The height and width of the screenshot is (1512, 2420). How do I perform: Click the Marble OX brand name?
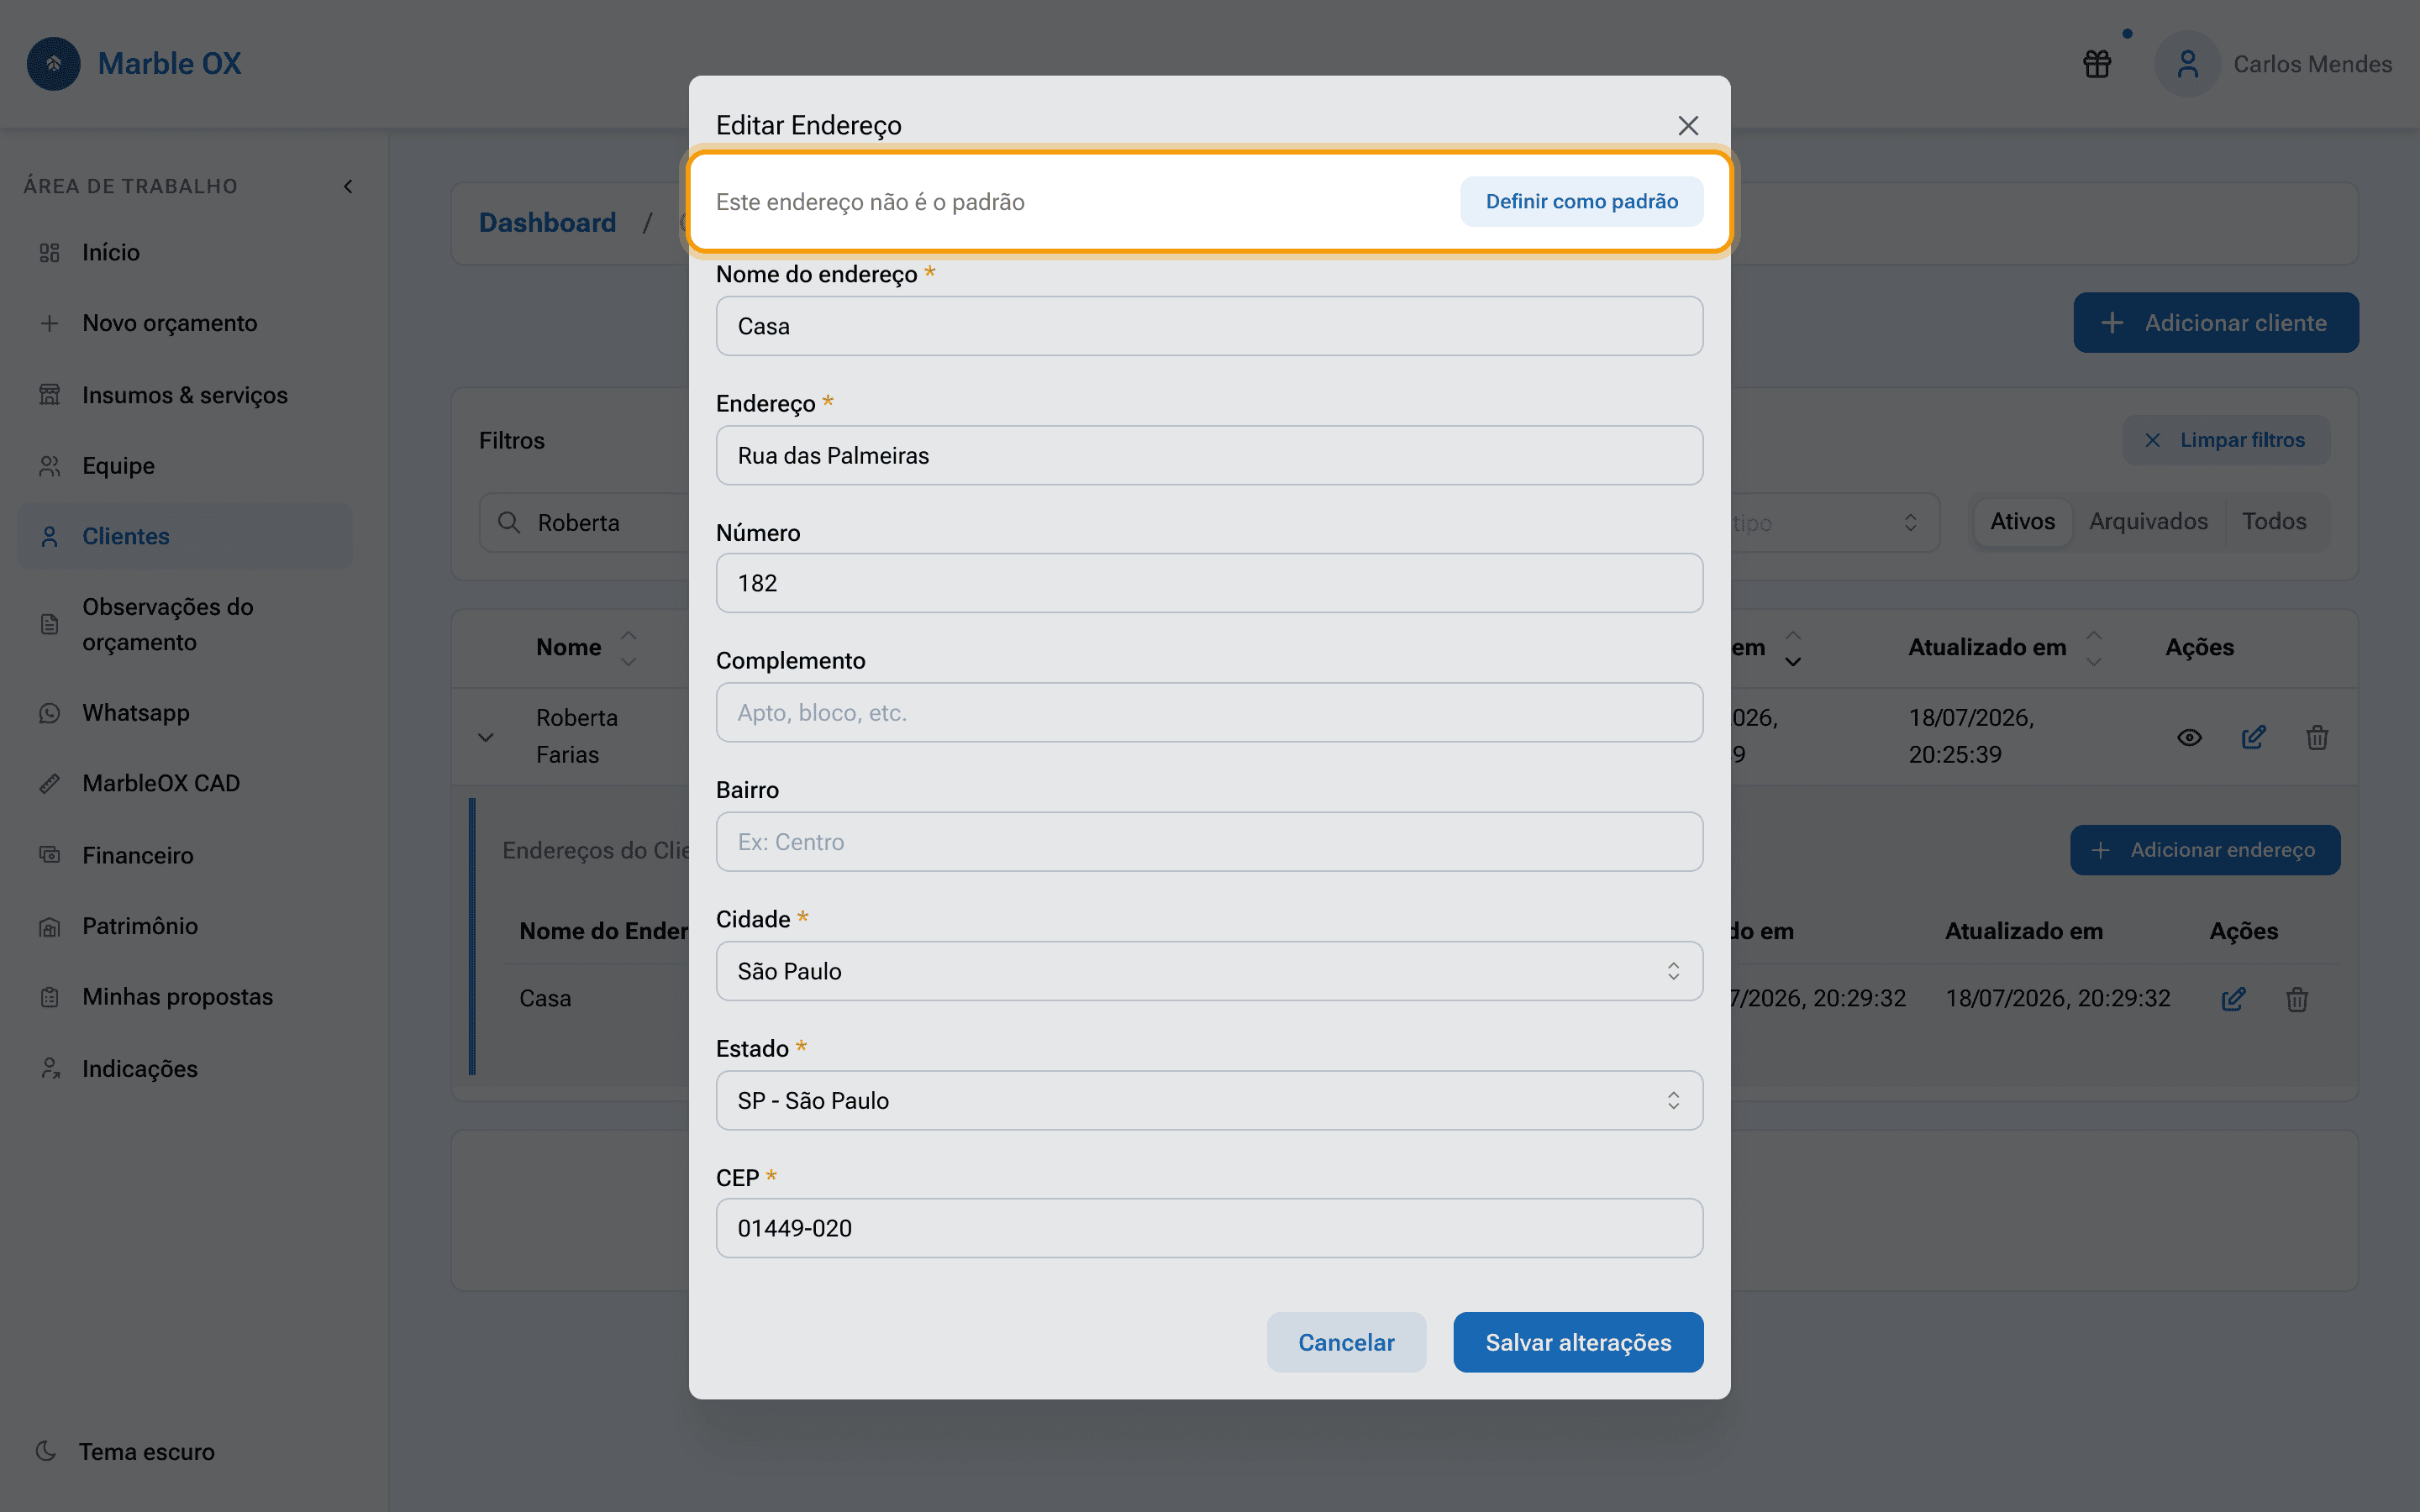(x=169, y=64)
